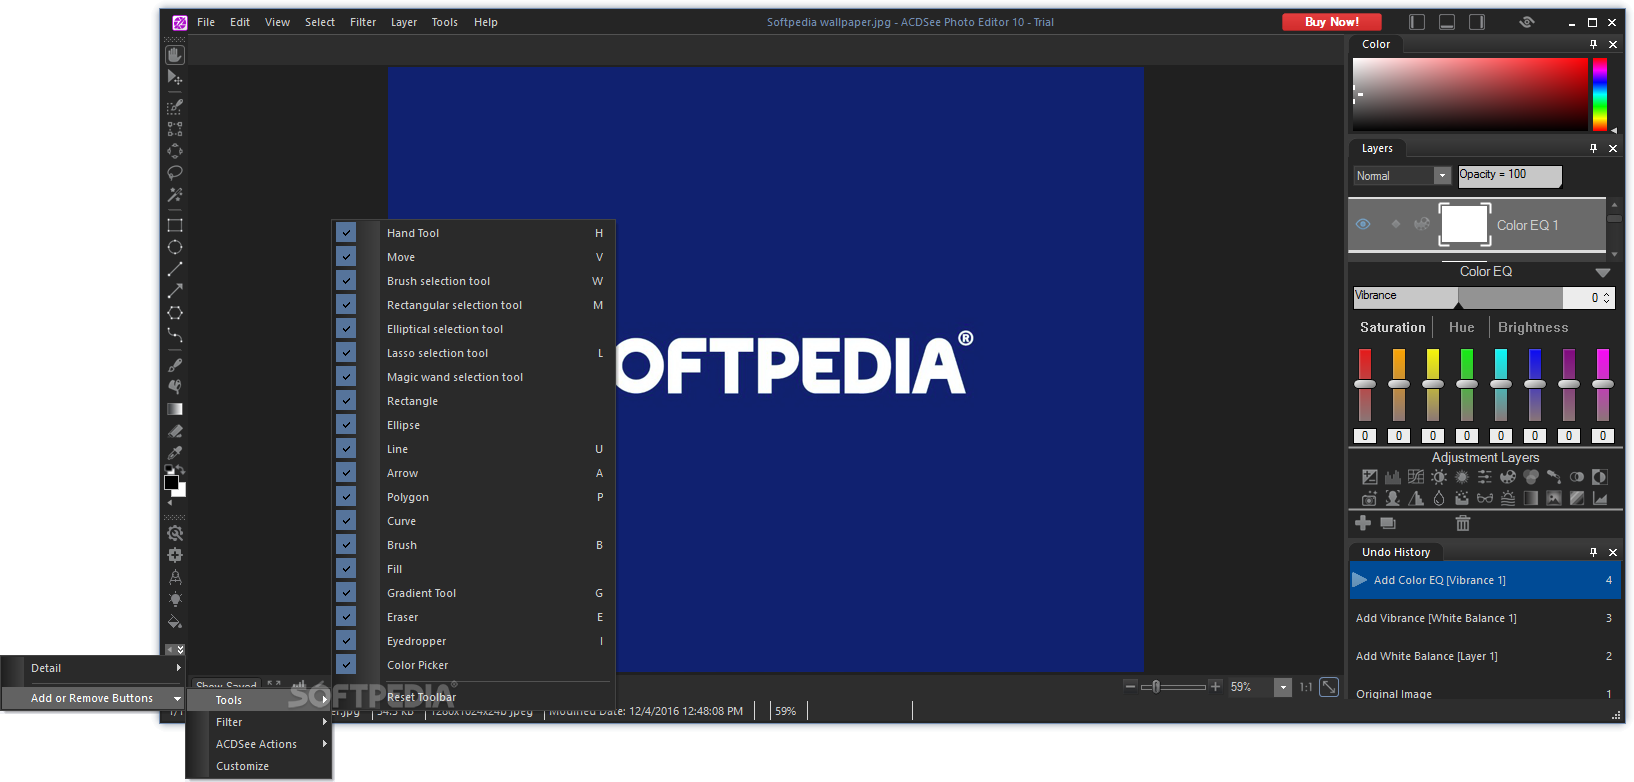Viewport: 1634px width, 782px height.
Task: Add a new layer with plus icon
Action: click(x=1363, y=523)
